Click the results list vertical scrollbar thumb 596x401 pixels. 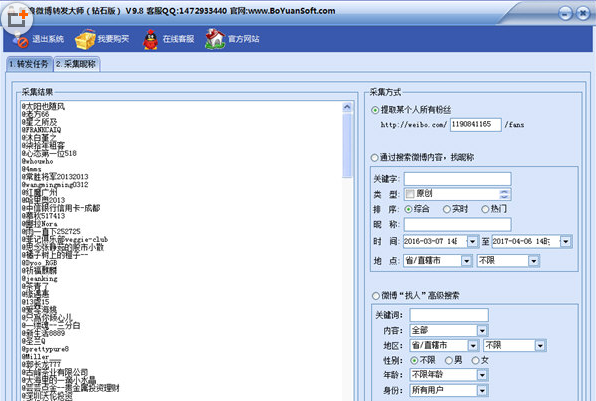click(347, 146)
